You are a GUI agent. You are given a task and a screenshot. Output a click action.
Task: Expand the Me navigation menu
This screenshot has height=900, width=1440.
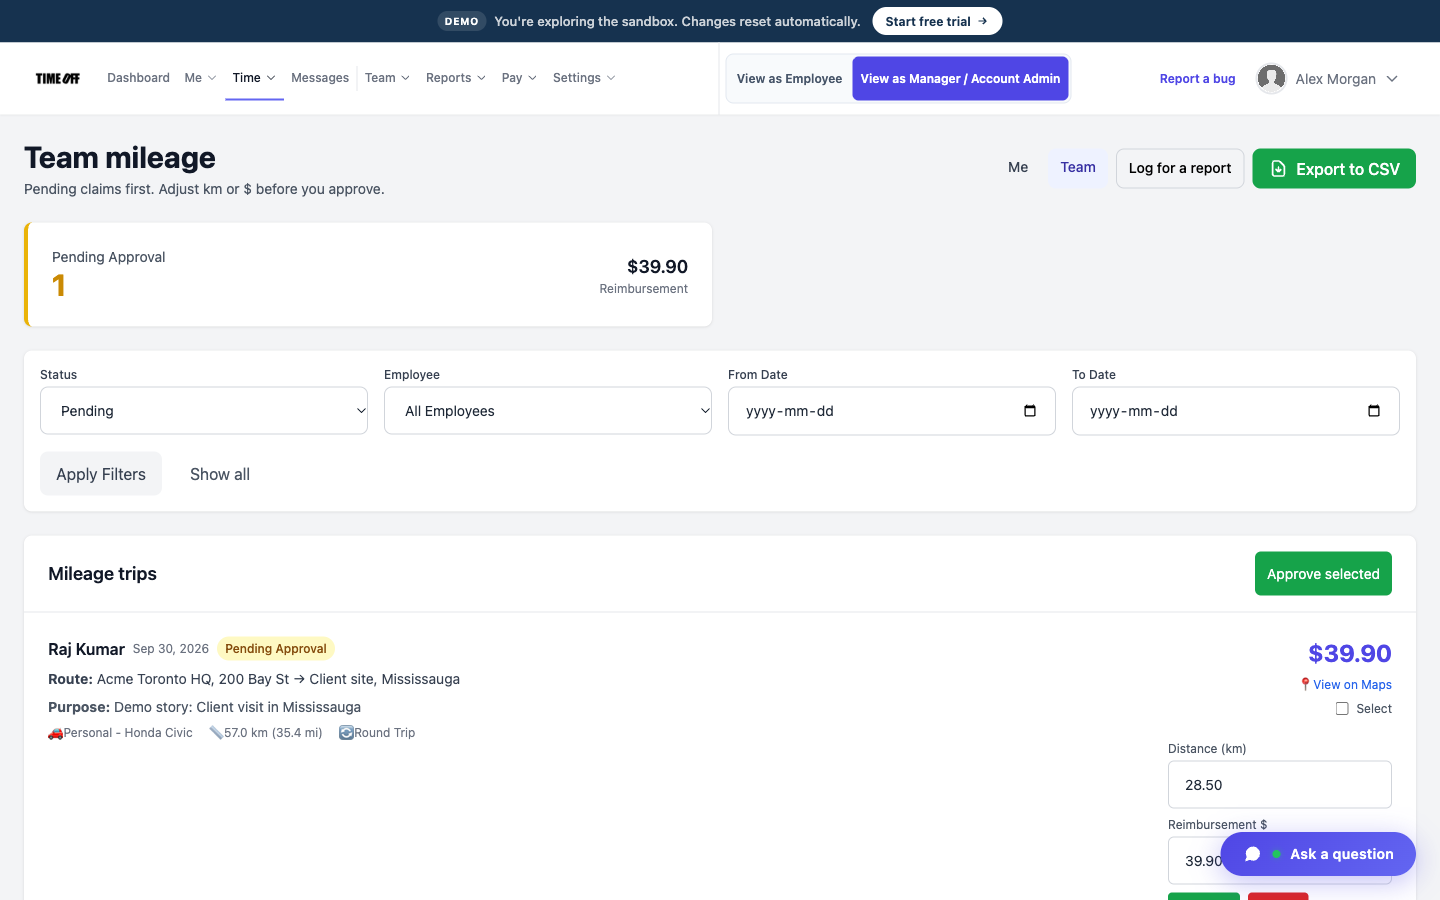coord(200,78)
